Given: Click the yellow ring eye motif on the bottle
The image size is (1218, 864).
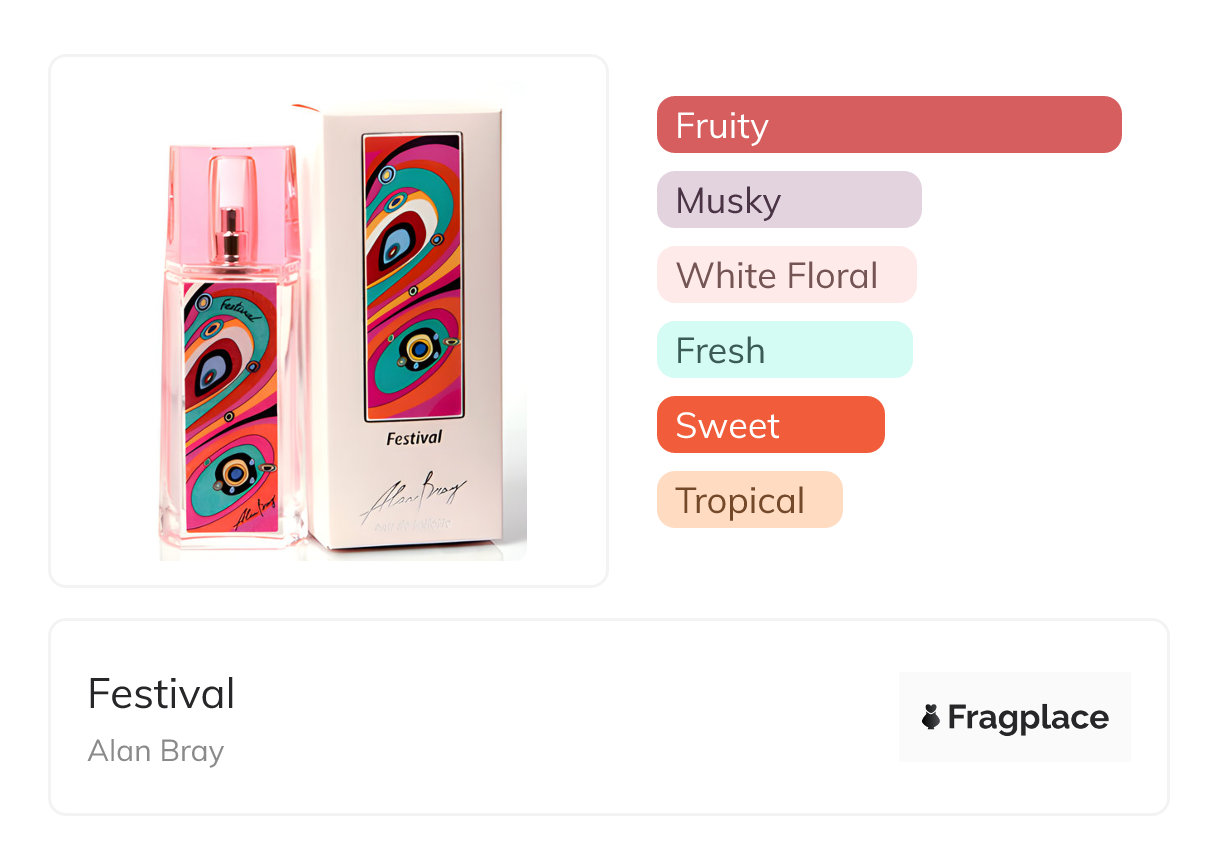Looking at the screenshot, I should point(237,473).
